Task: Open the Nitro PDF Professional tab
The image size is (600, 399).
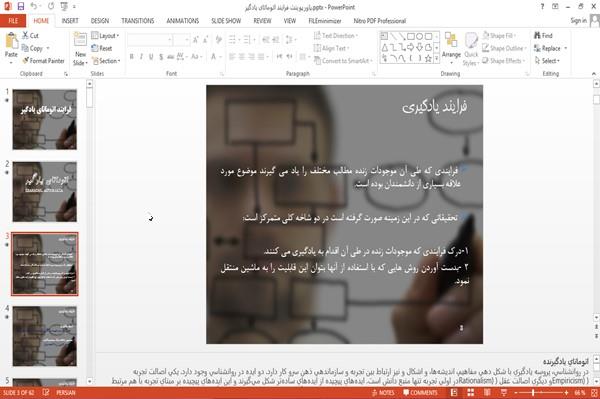Action: pyautogui.click(x=380, y=21)
